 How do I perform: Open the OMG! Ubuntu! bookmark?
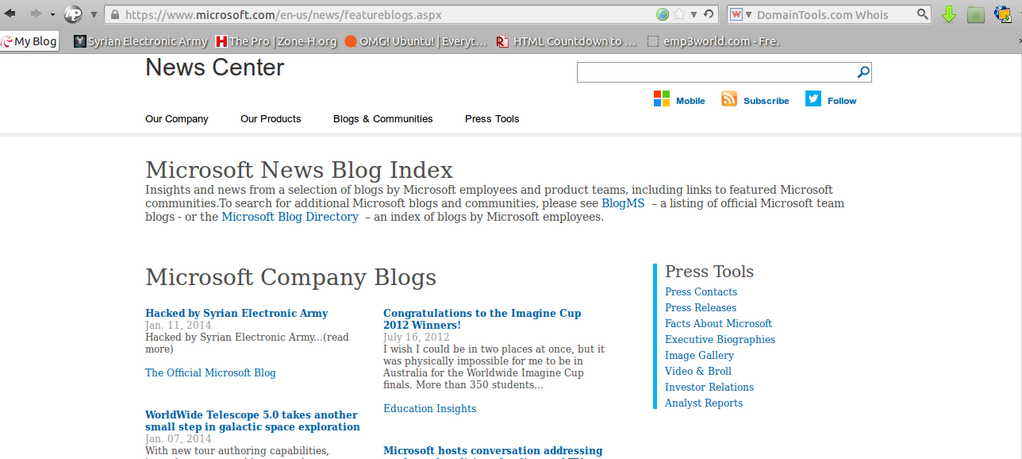tap(416, 42)
